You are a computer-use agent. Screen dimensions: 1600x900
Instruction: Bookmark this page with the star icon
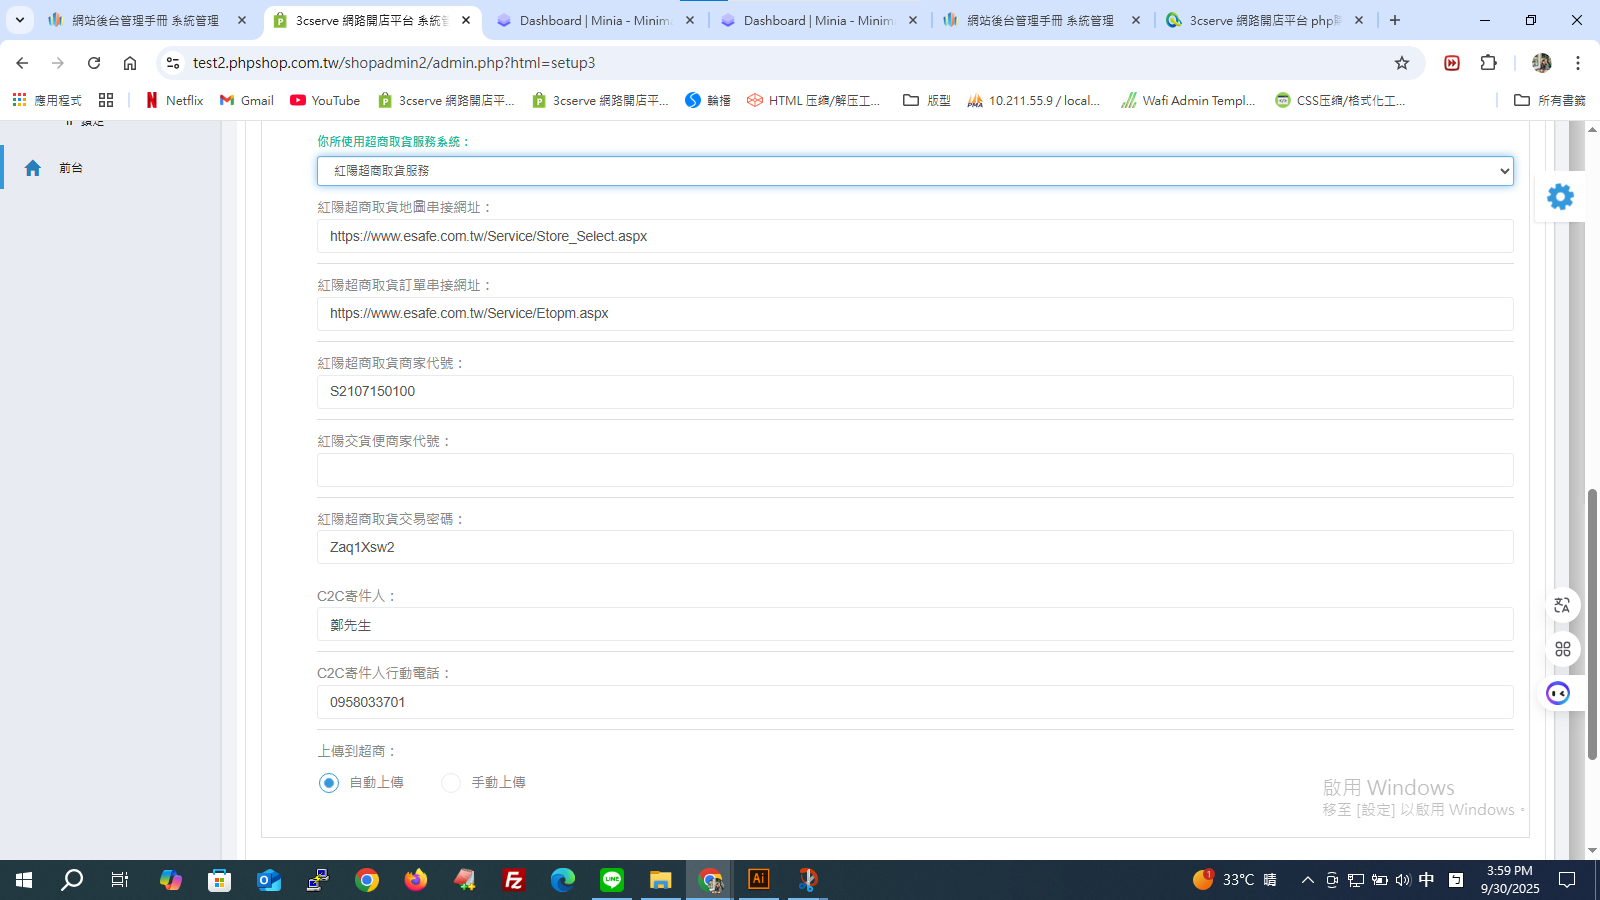pos(1402,63)
